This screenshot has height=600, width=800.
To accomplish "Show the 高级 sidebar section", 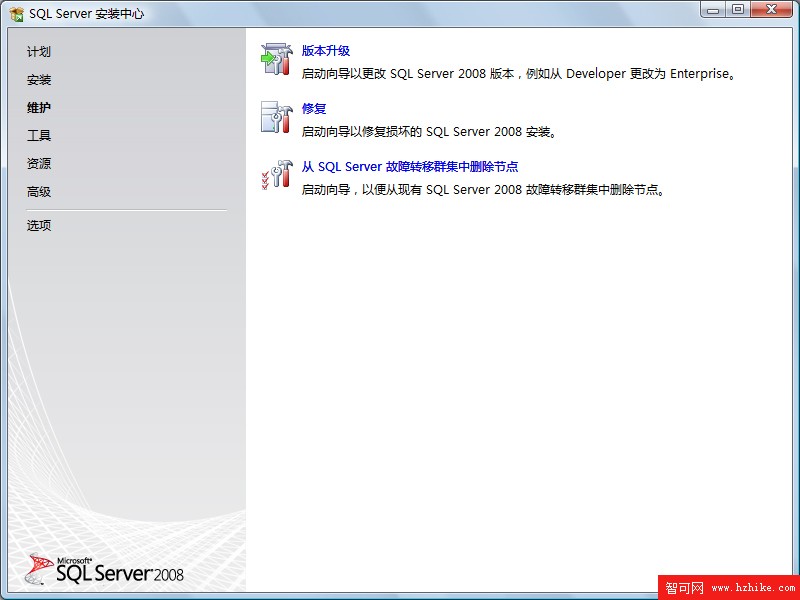I will click(39, 191).
